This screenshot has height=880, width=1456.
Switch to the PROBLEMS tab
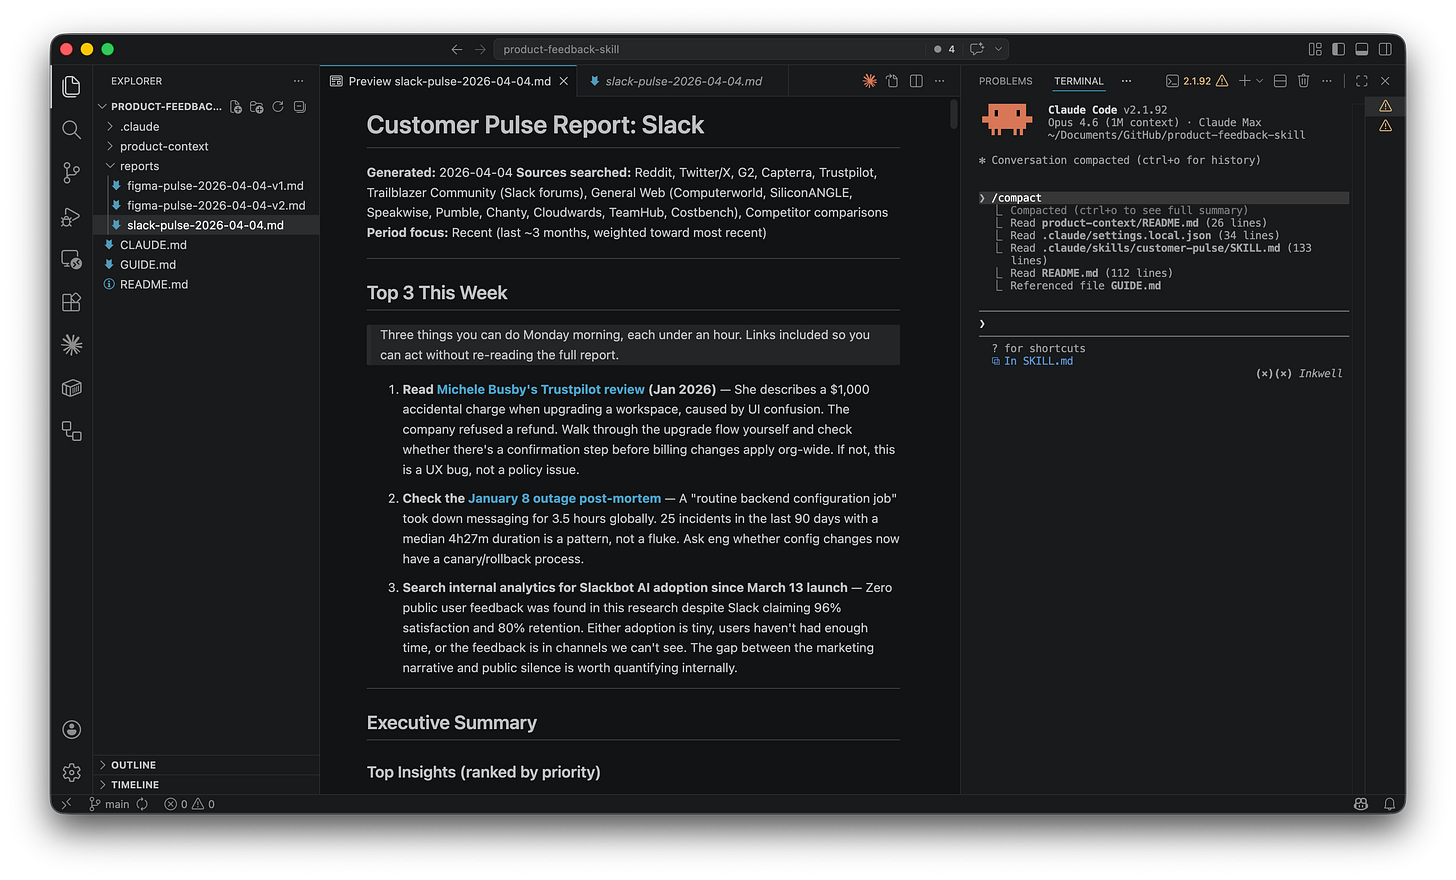click(x=1005, y=81)
